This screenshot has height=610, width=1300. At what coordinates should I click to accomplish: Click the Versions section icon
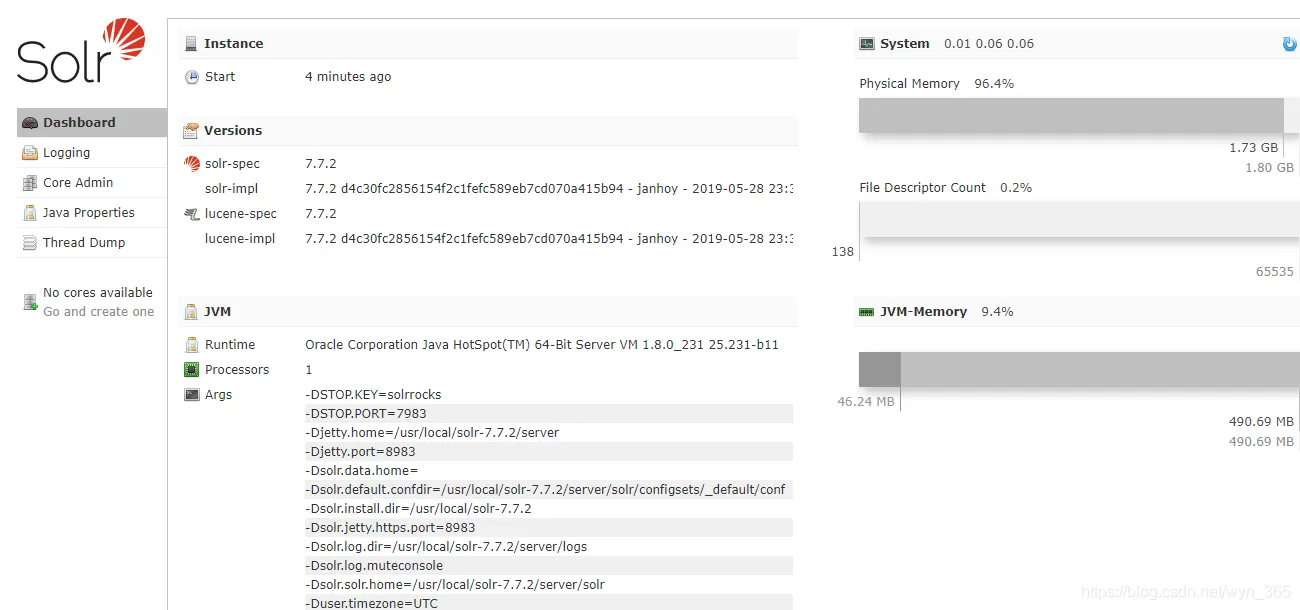[191, 131]
